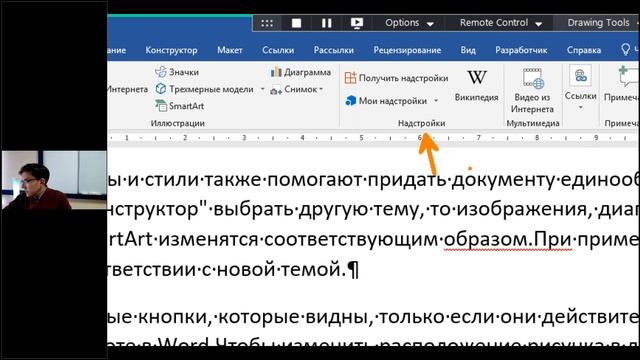Click the Значки icons button

(177, 72)
